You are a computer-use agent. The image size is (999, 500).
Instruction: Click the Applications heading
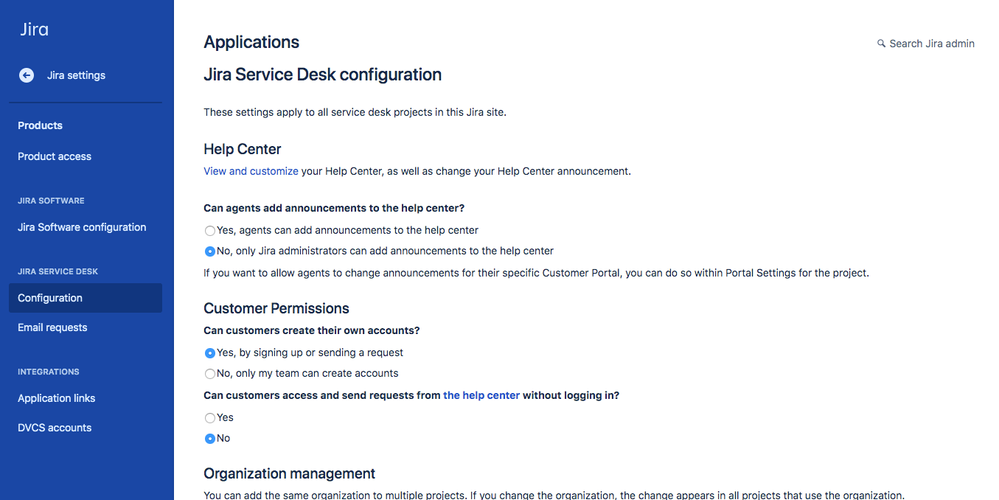click(x=251, y=42)
